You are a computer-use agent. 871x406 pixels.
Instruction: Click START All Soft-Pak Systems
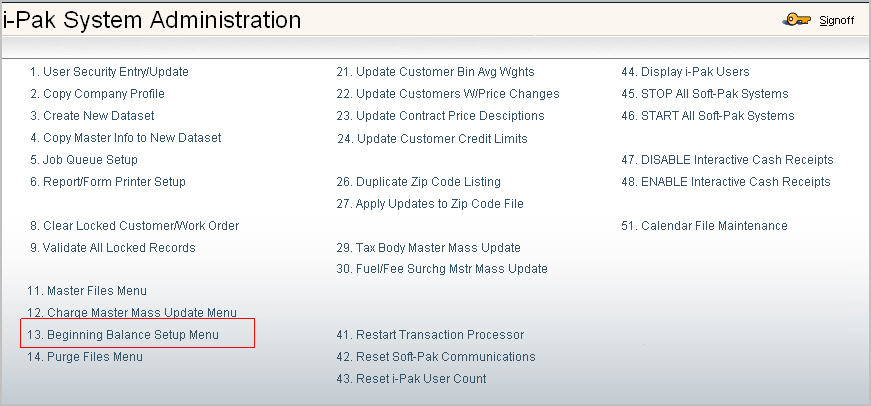tap(708, 116)
